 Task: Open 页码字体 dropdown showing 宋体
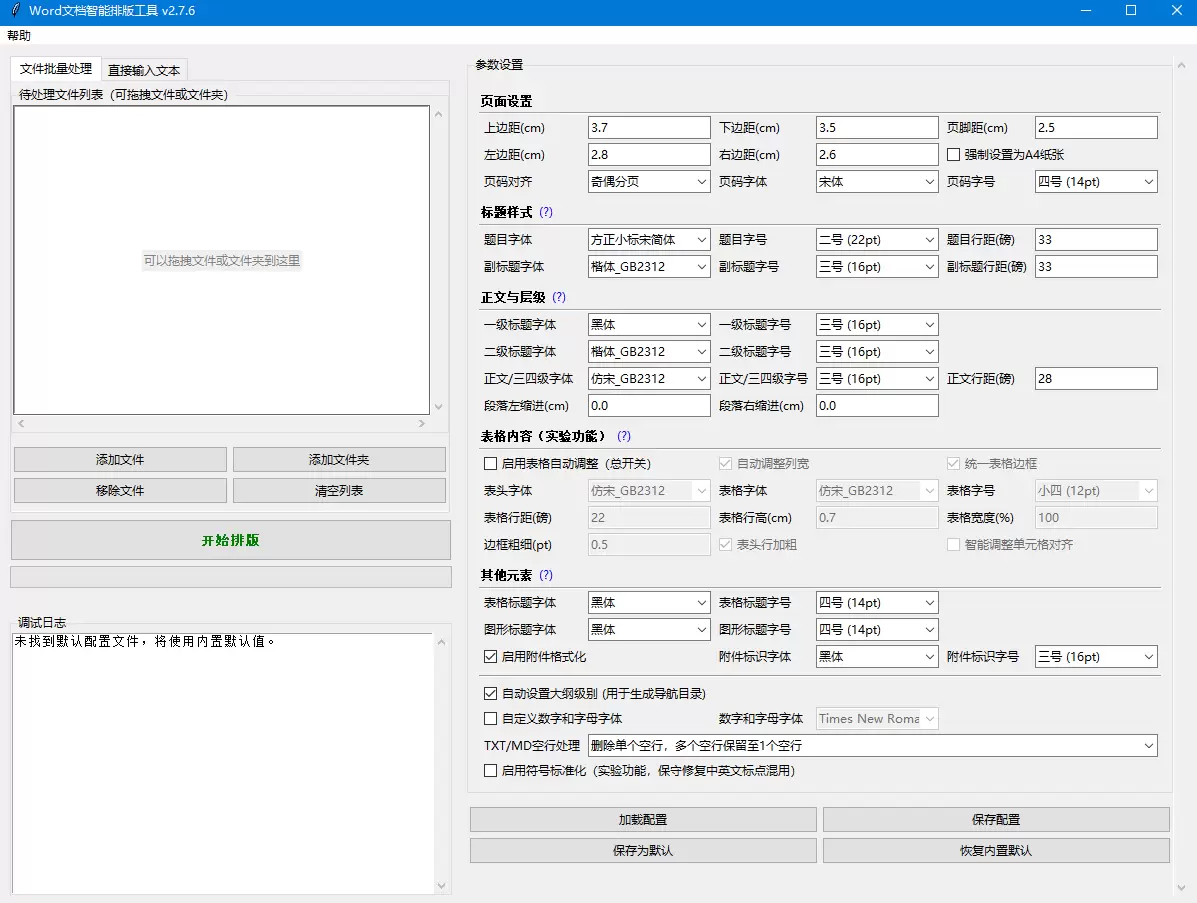pyautogui.click(x=877, y=182)
